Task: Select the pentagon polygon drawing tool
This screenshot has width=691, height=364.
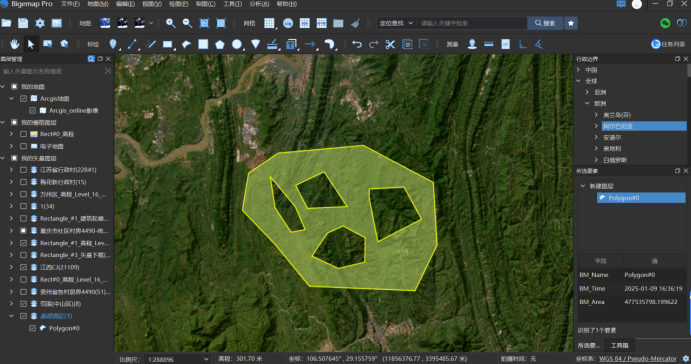Action: (x=219, y=44)
